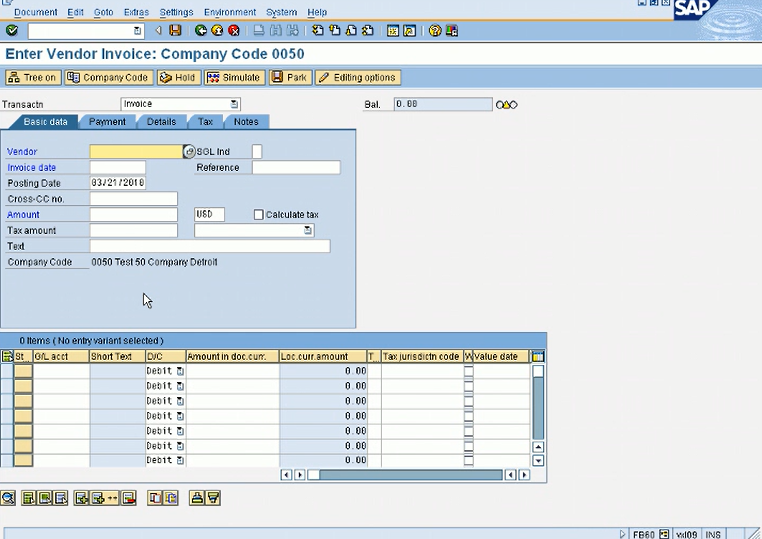Viewport: 762px width, 539px height.
Task: Click the Copy cell contents icon
Action: point(171,498)
